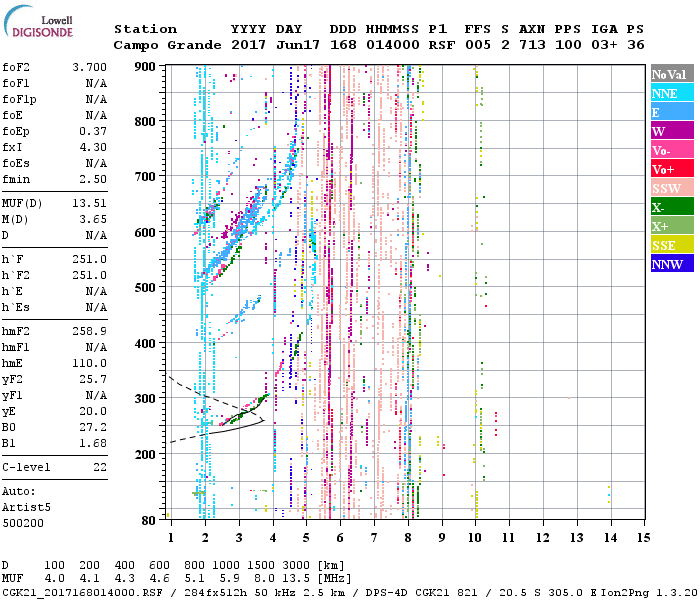Click the cyan NNE legend swatch
700x600 pixels.
click(x=669, y=93)
